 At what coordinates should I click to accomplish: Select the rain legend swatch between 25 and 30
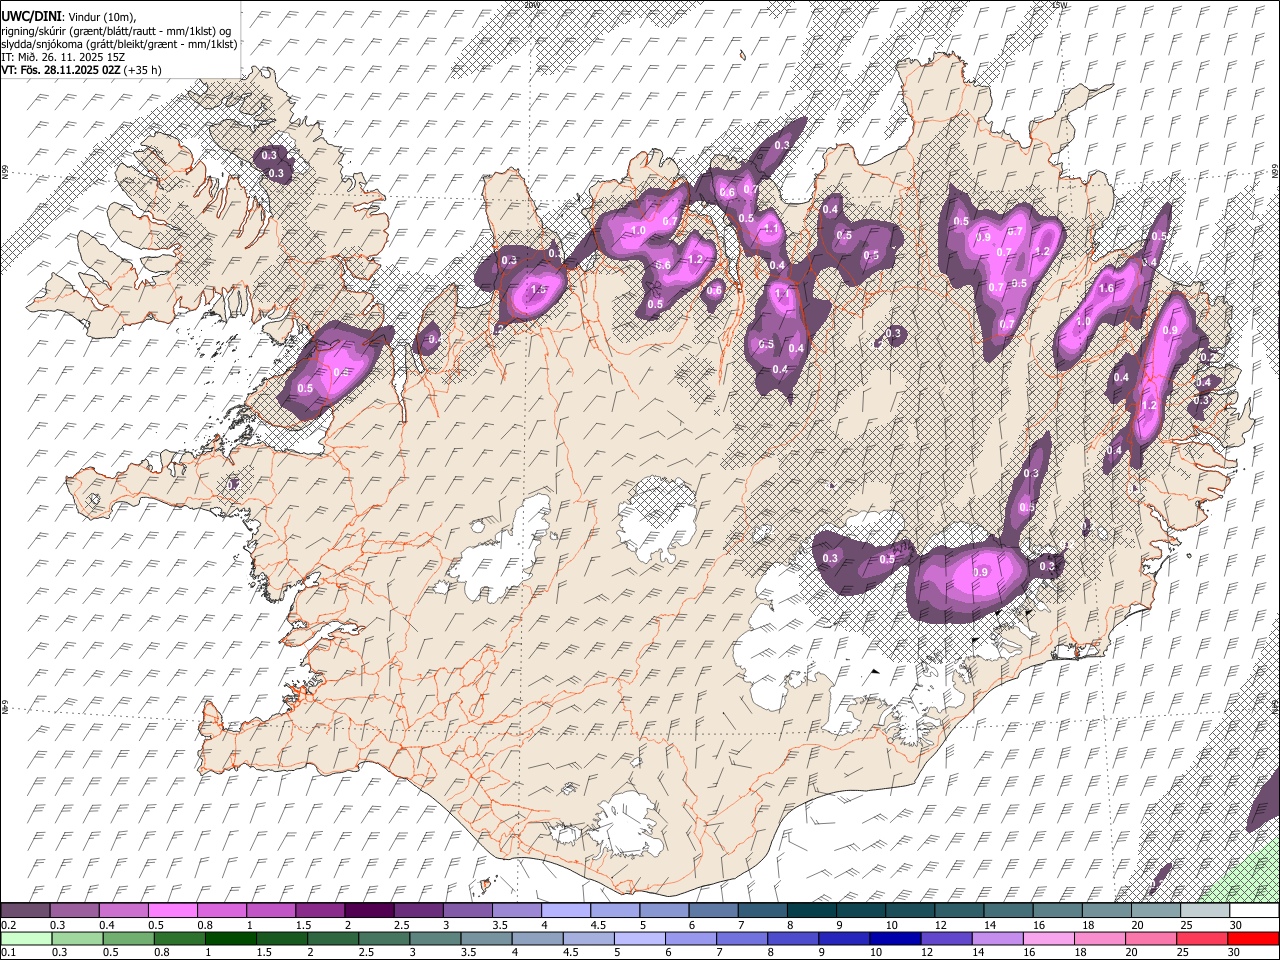tap(1202, 938)
